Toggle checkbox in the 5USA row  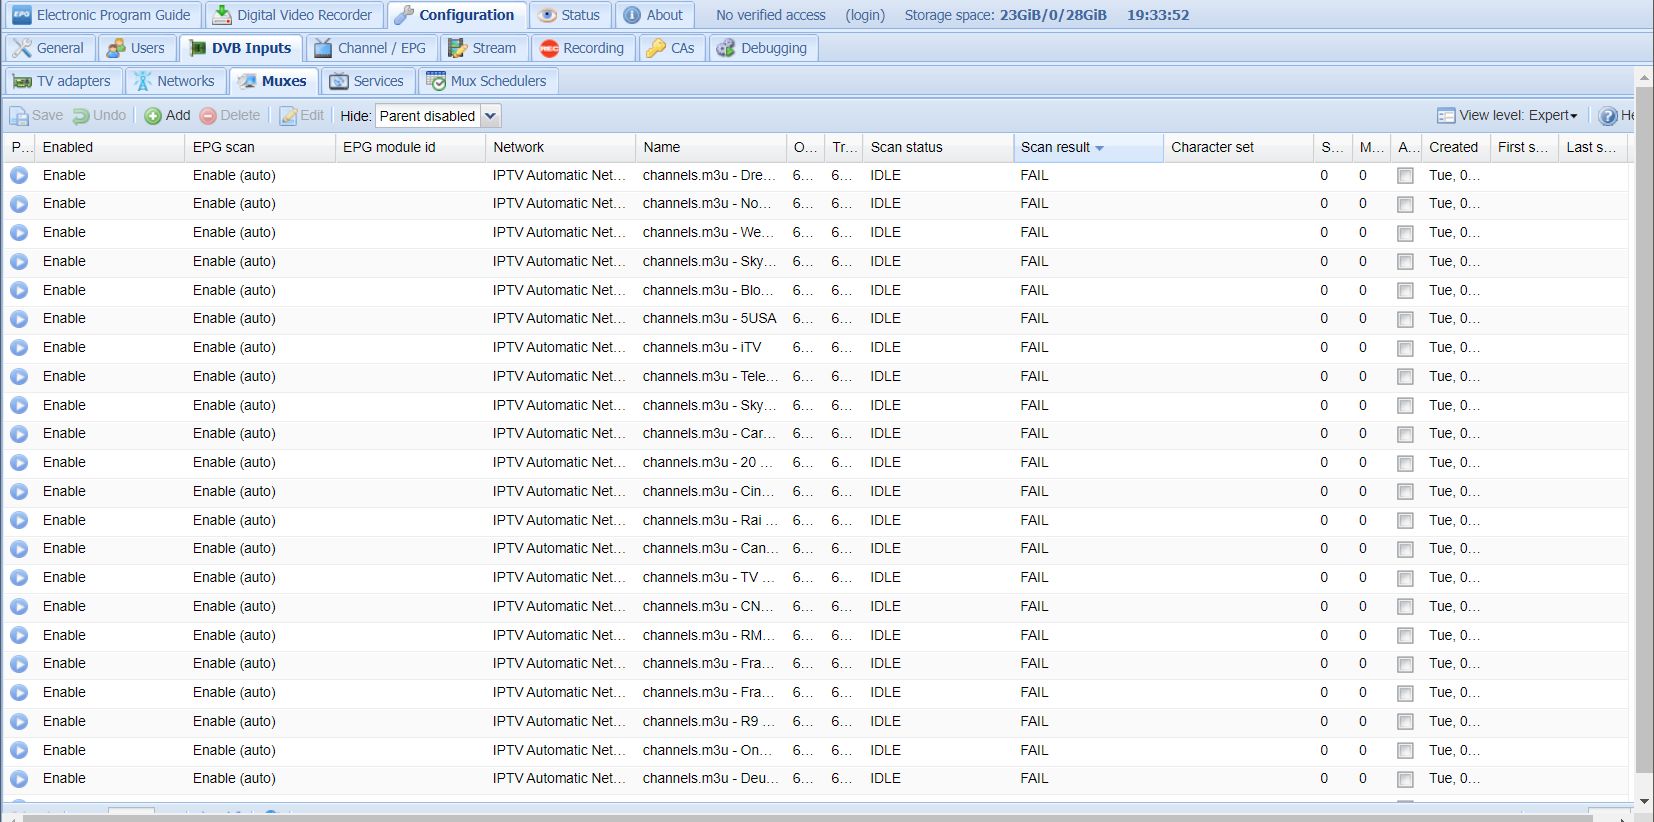pos(1405,320)
